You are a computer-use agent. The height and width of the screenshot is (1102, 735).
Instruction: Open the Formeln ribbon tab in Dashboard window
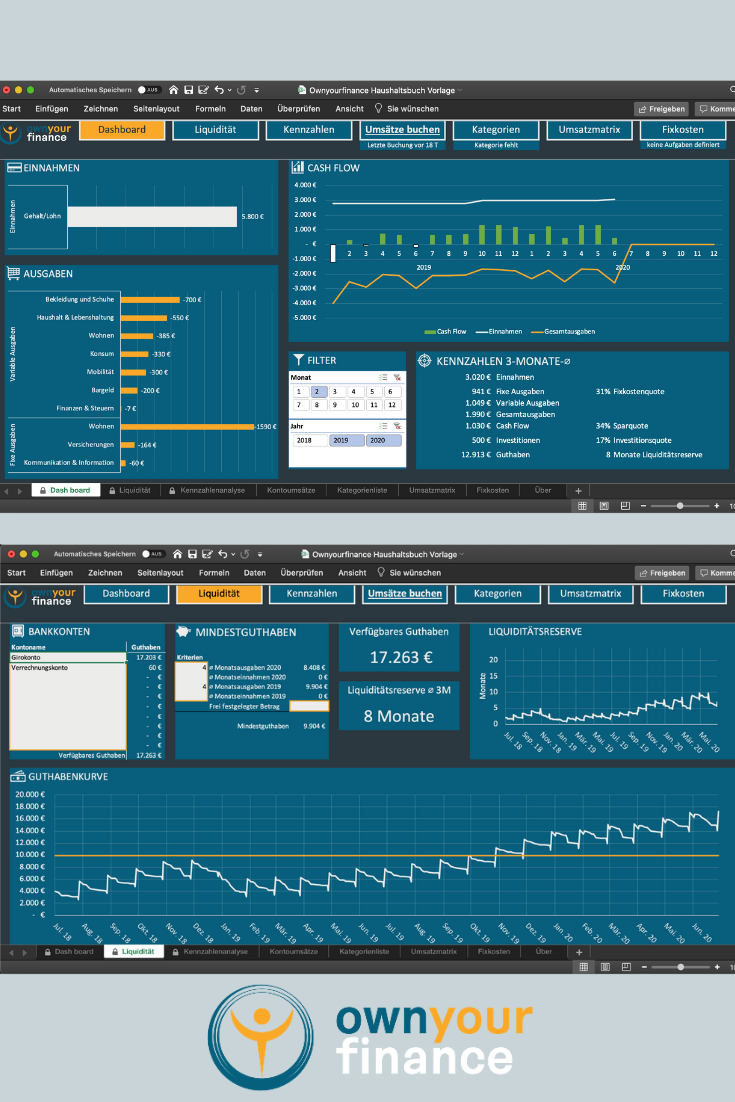point(211,108)
